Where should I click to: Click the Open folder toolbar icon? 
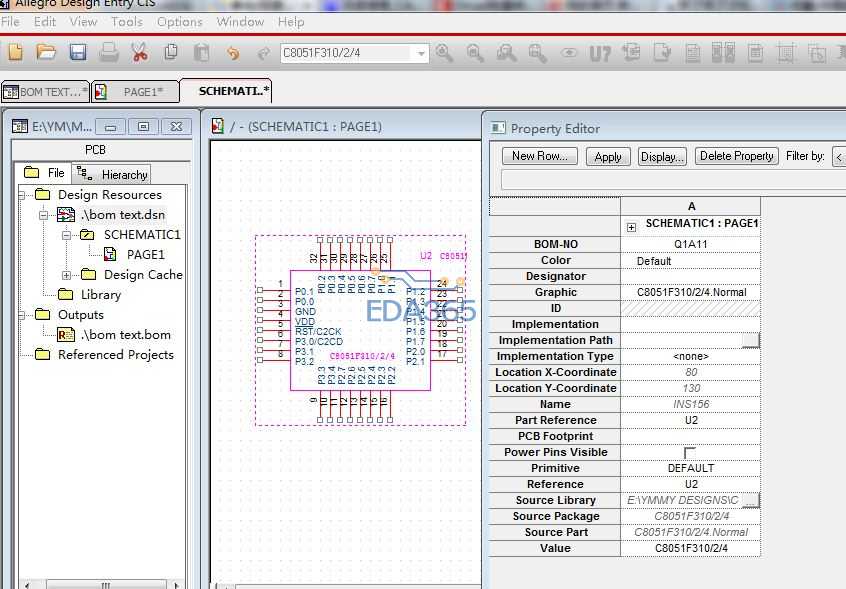tap(46, 53)
